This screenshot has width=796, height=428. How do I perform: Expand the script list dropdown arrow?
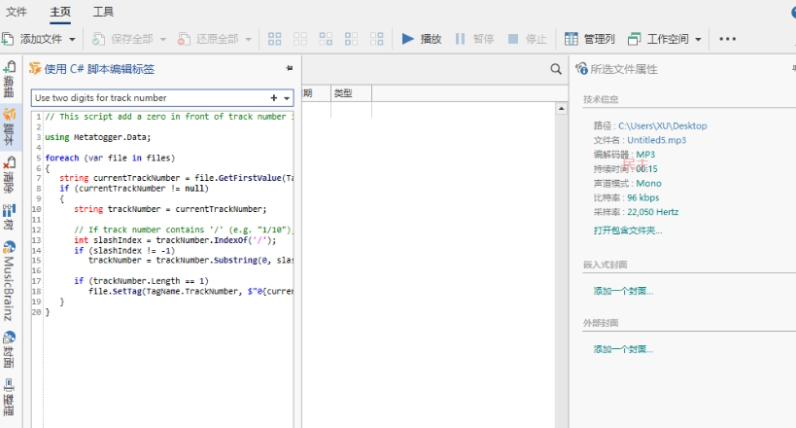[x=287, y=98]
